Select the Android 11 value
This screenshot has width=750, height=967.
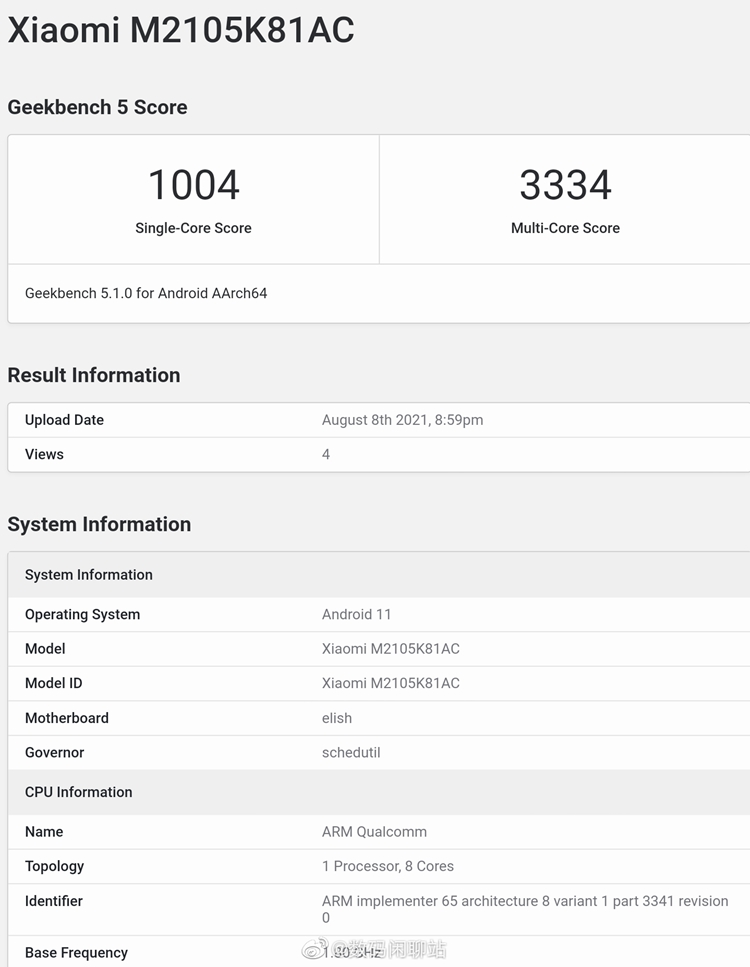tap(356, 614)
